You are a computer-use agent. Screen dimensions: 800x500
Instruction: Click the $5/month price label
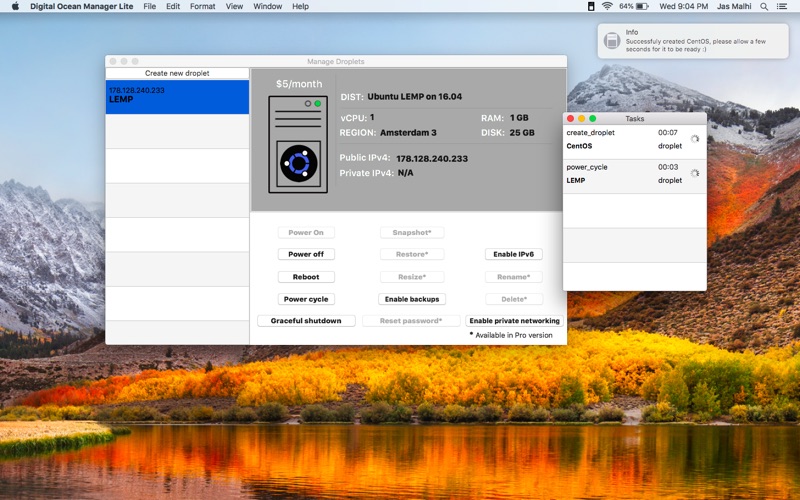299,84
